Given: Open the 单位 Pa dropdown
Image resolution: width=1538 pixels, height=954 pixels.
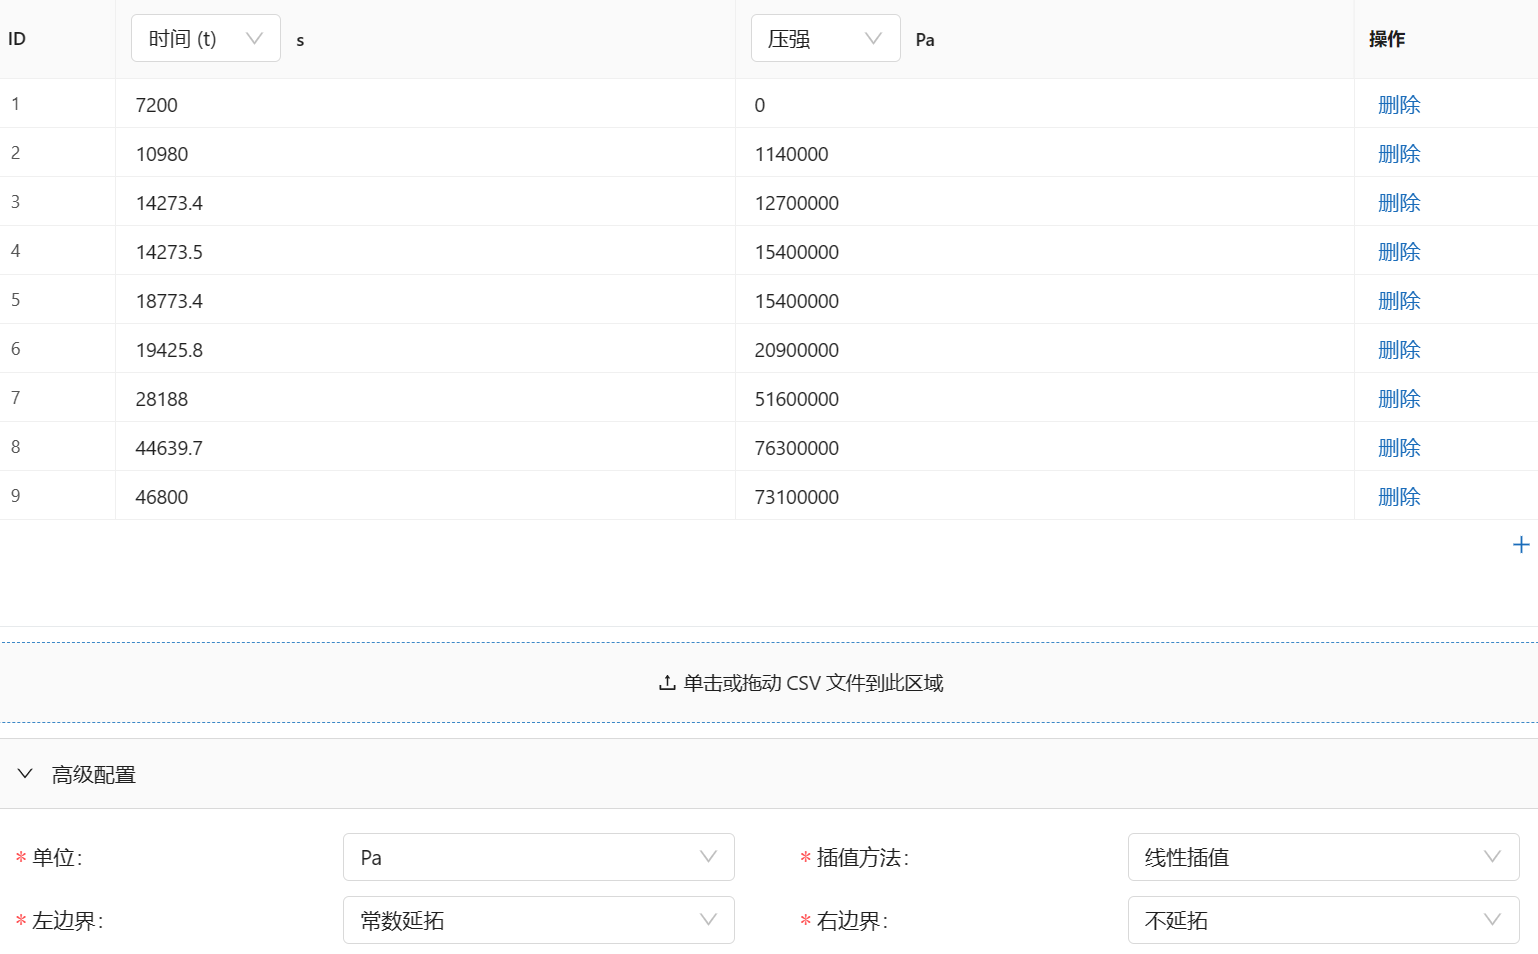Looking at the screenshot, I should coord(539,857).
